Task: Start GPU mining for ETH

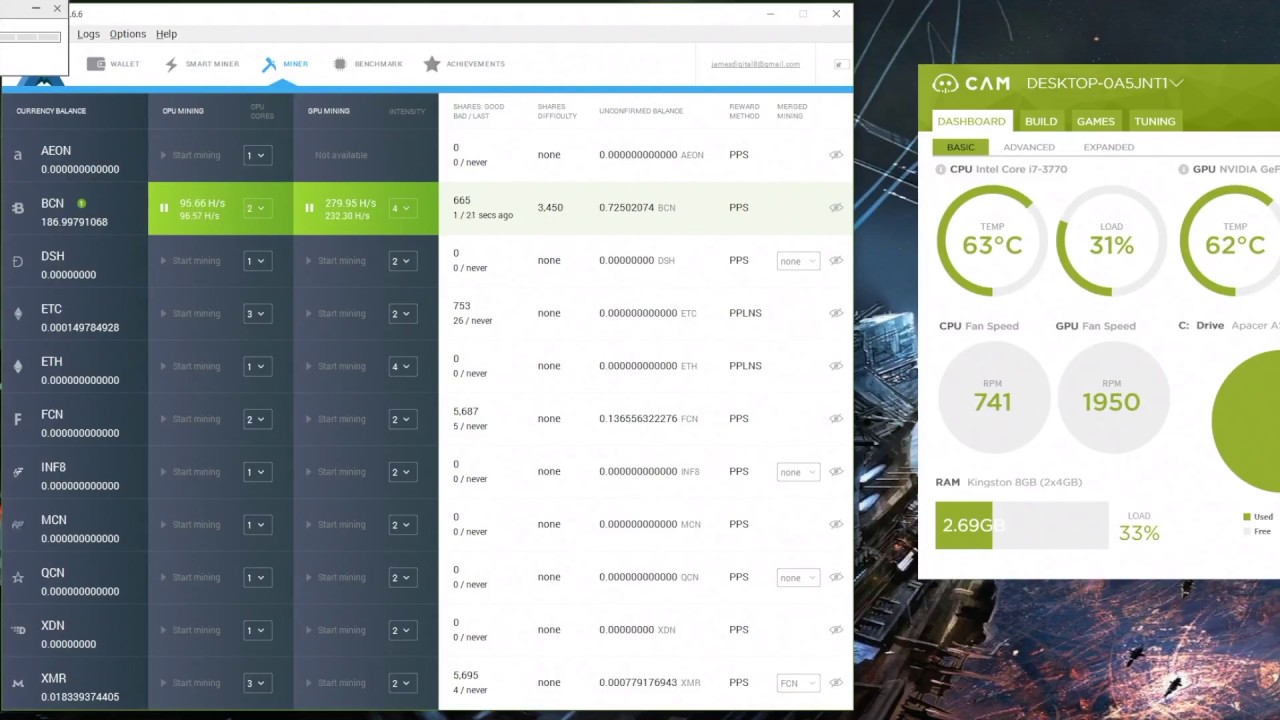Action: click(335, 367)
